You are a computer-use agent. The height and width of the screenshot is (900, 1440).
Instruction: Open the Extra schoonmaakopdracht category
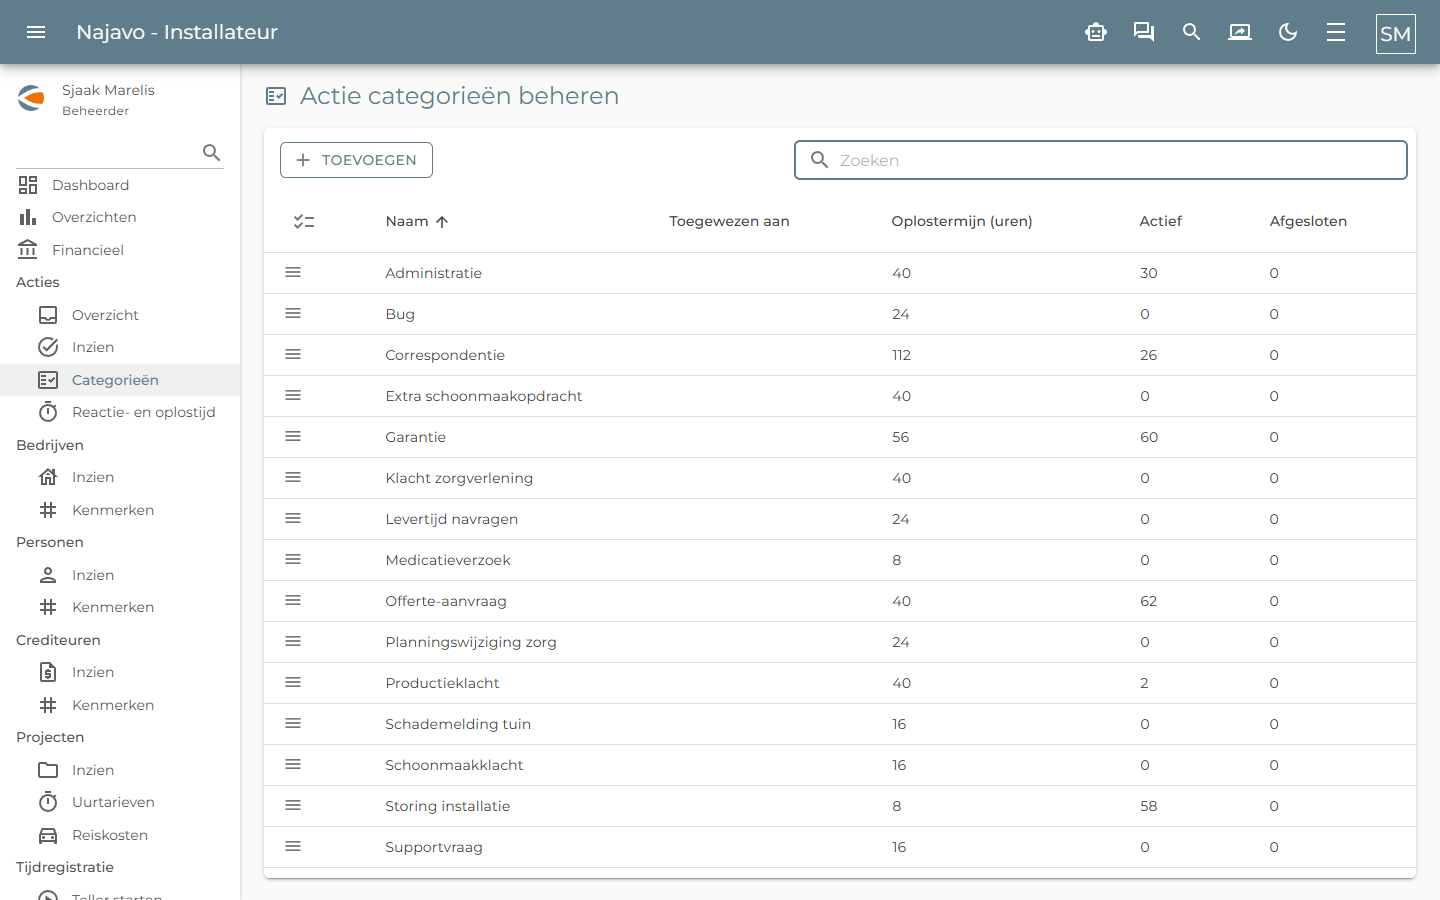tap(484, 396)
